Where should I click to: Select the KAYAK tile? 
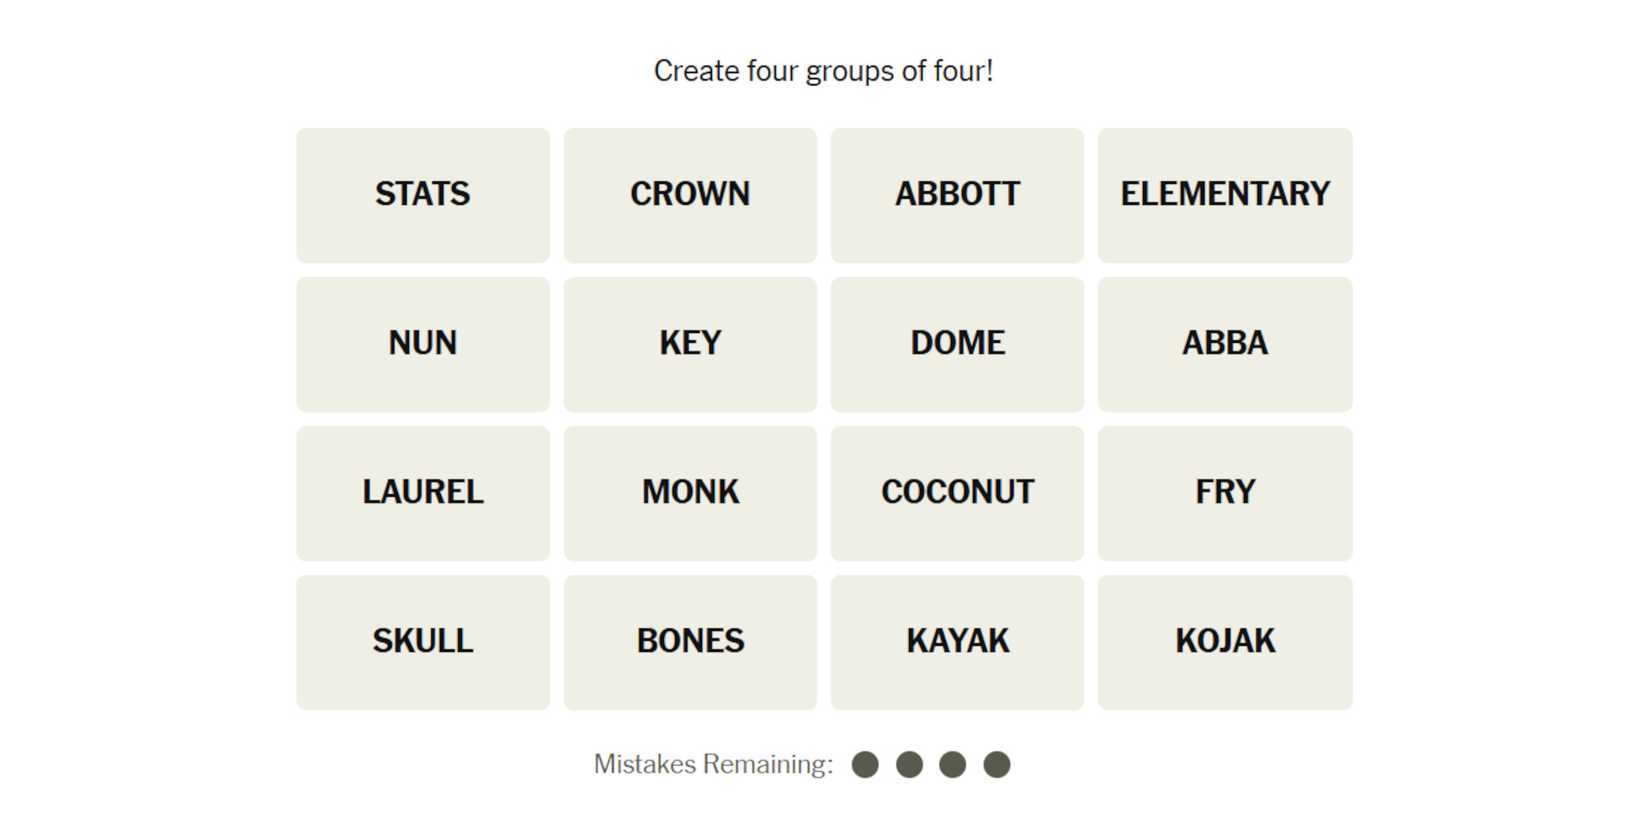click(957, 642)
